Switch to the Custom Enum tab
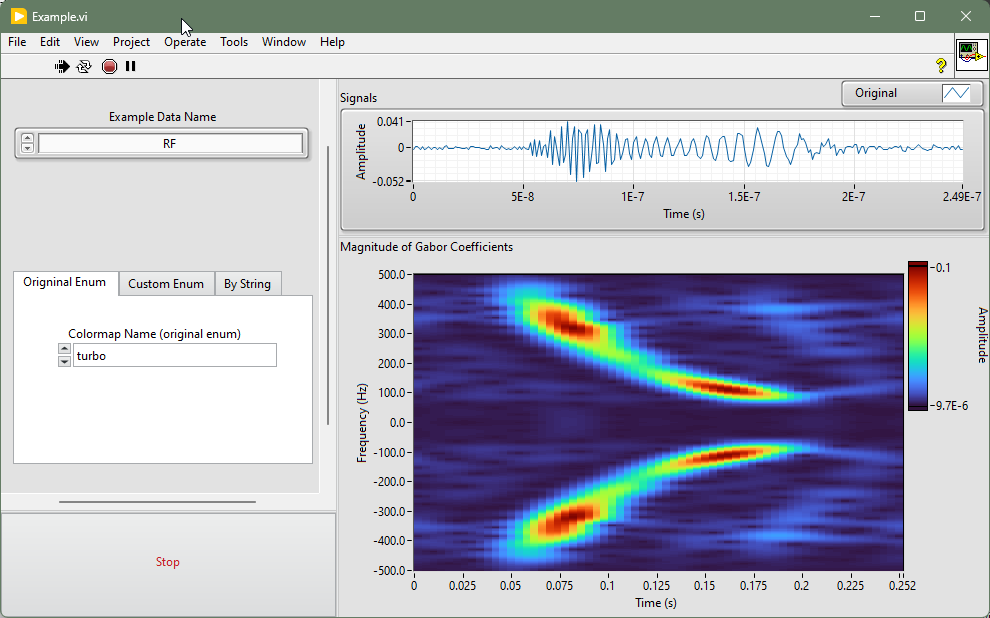990x618 pixels. click(166, 284)
